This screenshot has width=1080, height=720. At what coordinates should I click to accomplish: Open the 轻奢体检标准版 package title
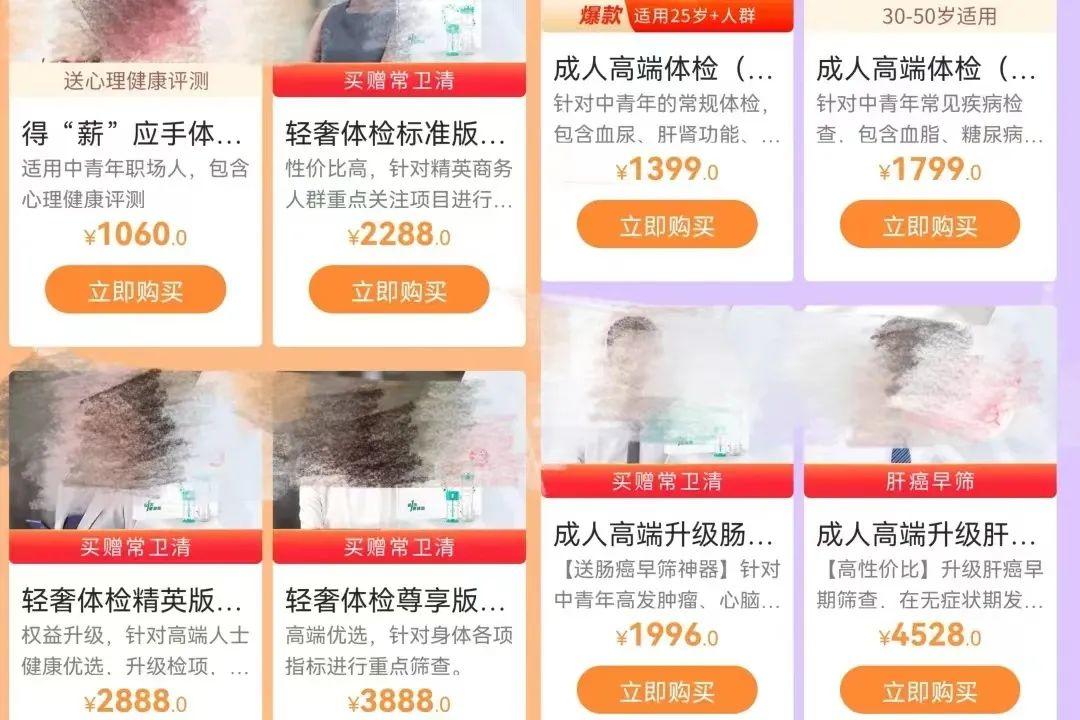pos(395,134)
